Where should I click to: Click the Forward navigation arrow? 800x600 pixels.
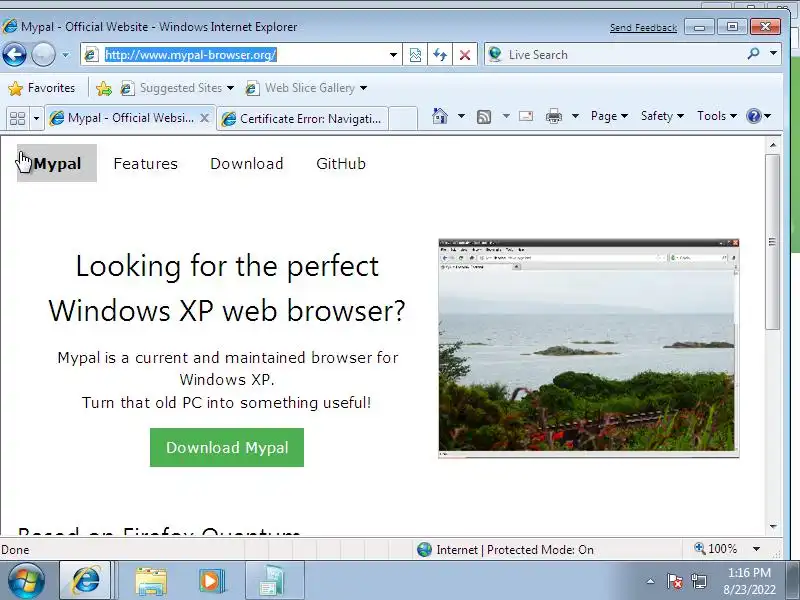click(x=43, y=55)
